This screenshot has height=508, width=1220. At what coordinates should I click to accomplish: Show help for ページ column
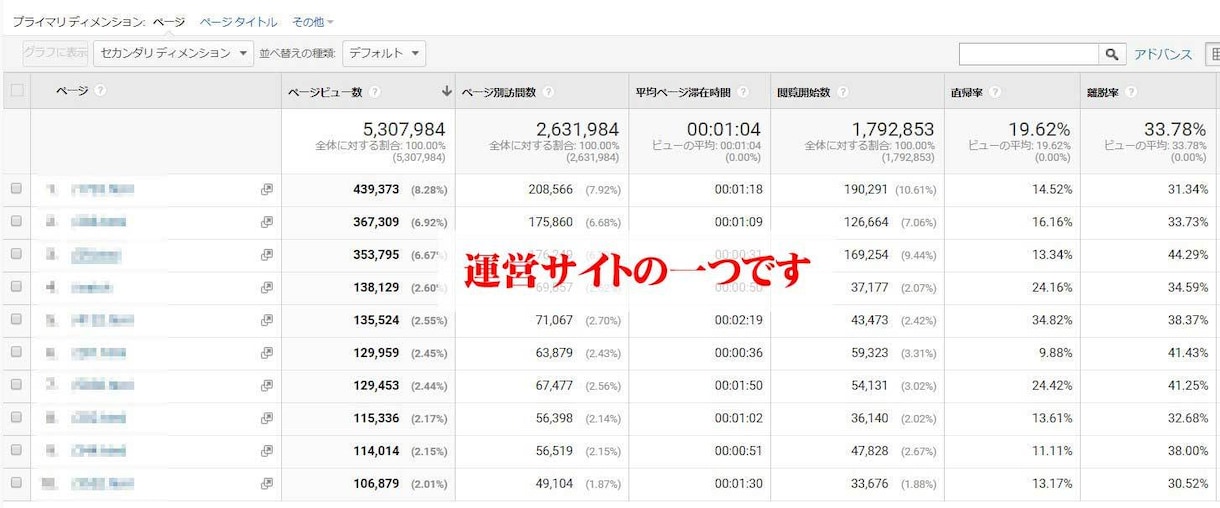click(x=101, y=91)
